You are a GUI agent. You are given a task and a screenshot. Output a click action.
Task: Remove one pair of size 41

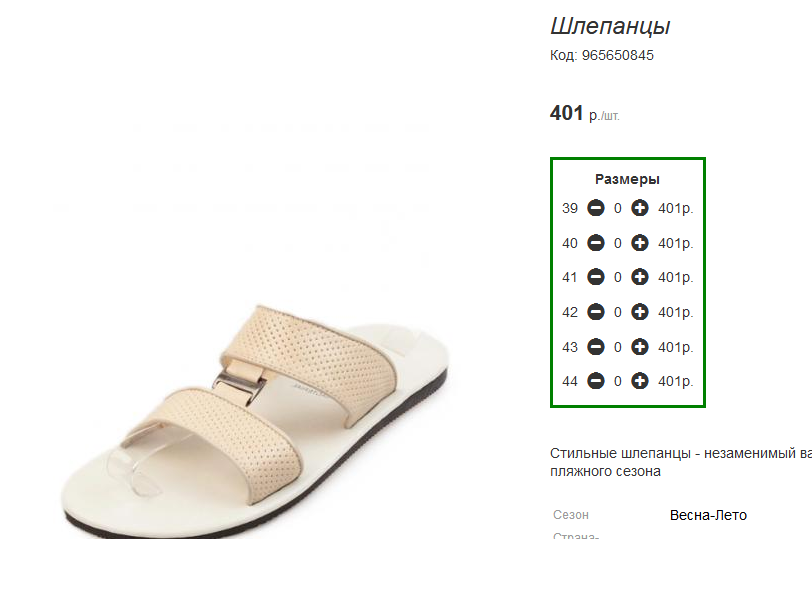point(595,277)
